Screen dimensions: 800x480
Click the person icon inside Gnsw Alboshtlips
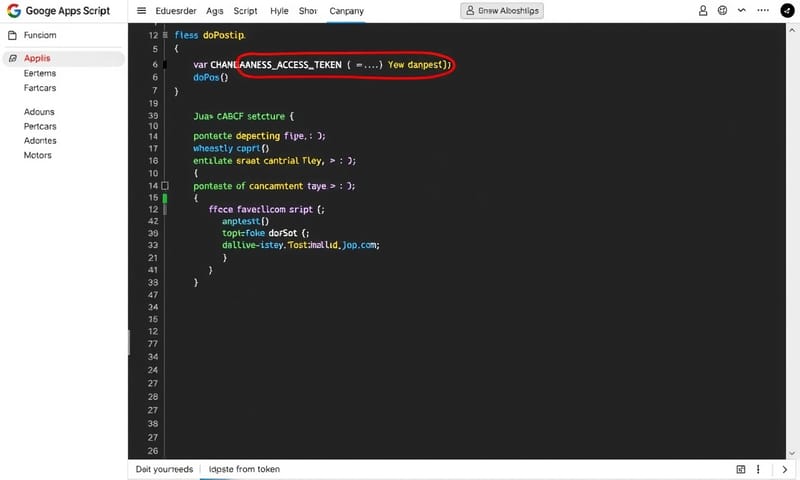pyautogui.click(x=470, y=11)
